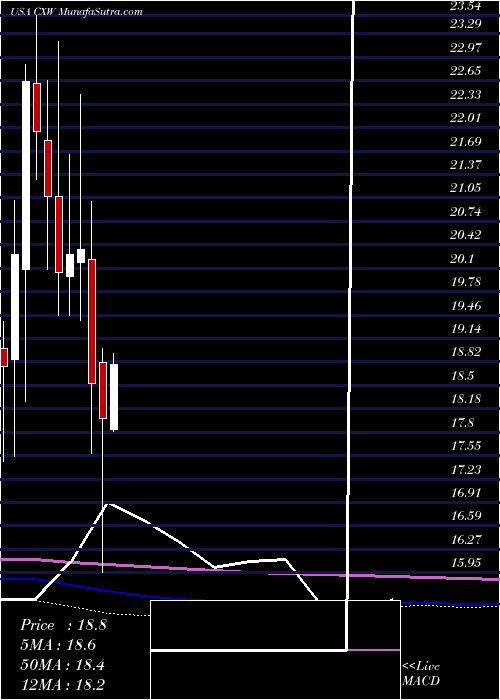The height and width of the screenshot is (700, 500).
Task: Click the '<<Live MACD' label
Action: click(x=421, y=674)
